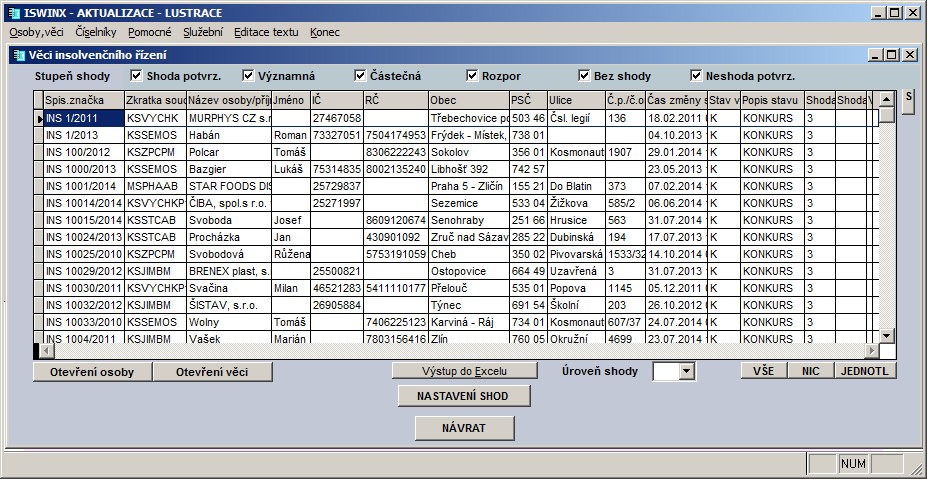
Task: Click the name cell Habán
Action: pos(229,135)
